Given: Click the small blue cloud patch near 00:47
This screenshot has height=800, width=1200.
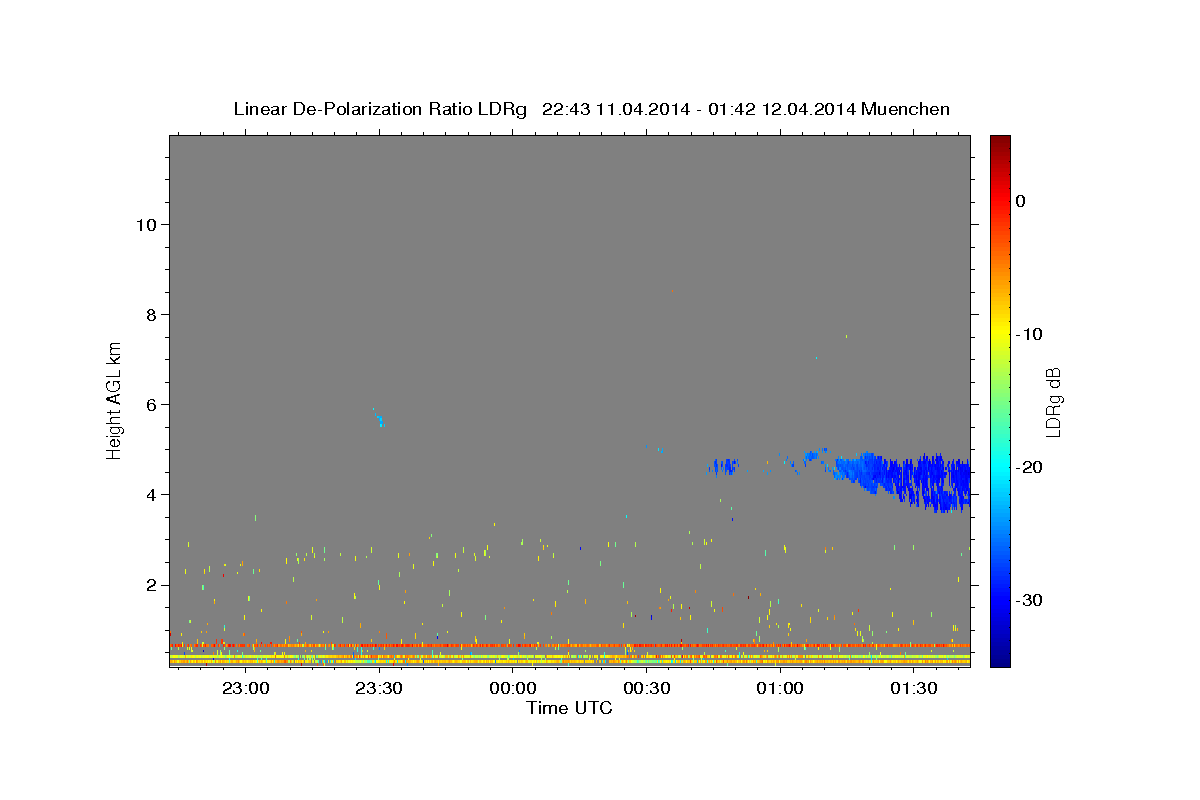Looking at the screenshot, I should point(723,466).
